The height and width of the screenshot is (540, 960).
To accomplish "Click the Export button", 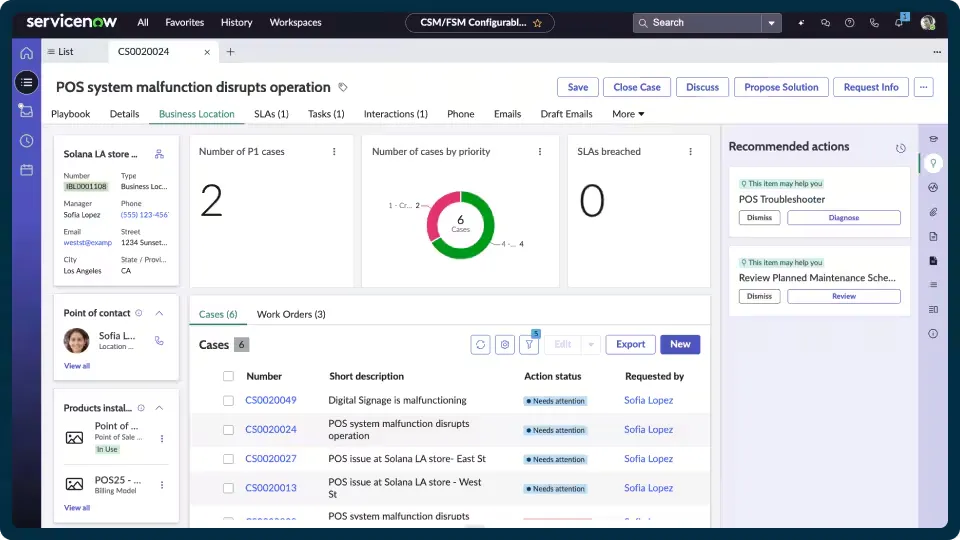I will pyautogui.click(x=630, y=344).
